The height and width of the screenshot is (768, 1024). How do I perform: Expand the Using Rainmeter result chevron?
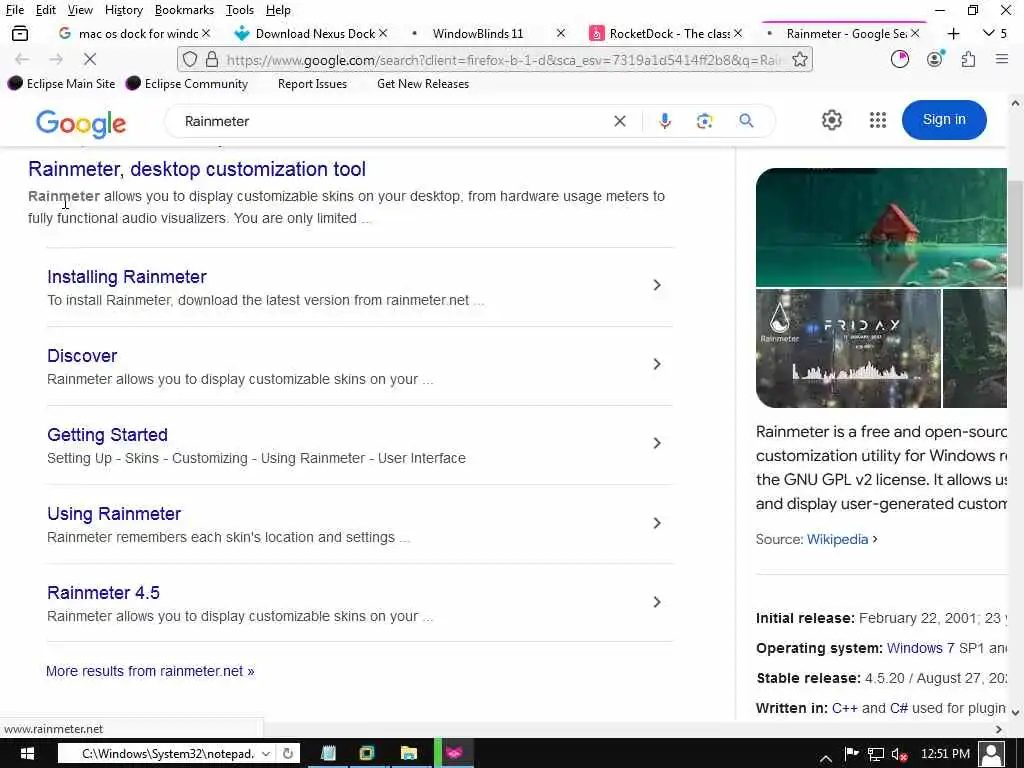(657, 522)
